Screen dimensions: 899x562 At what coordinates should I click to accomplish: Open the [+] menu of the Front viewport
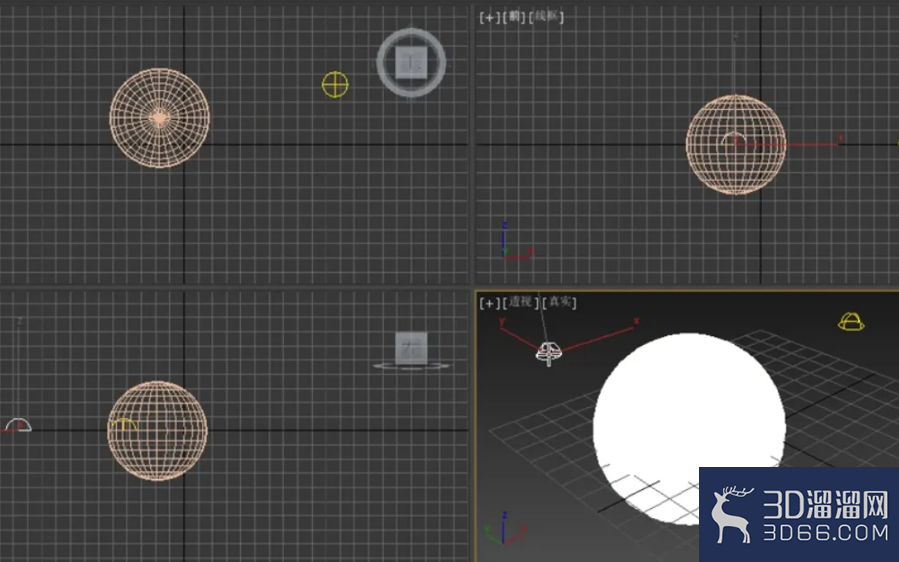click(489, 17)
